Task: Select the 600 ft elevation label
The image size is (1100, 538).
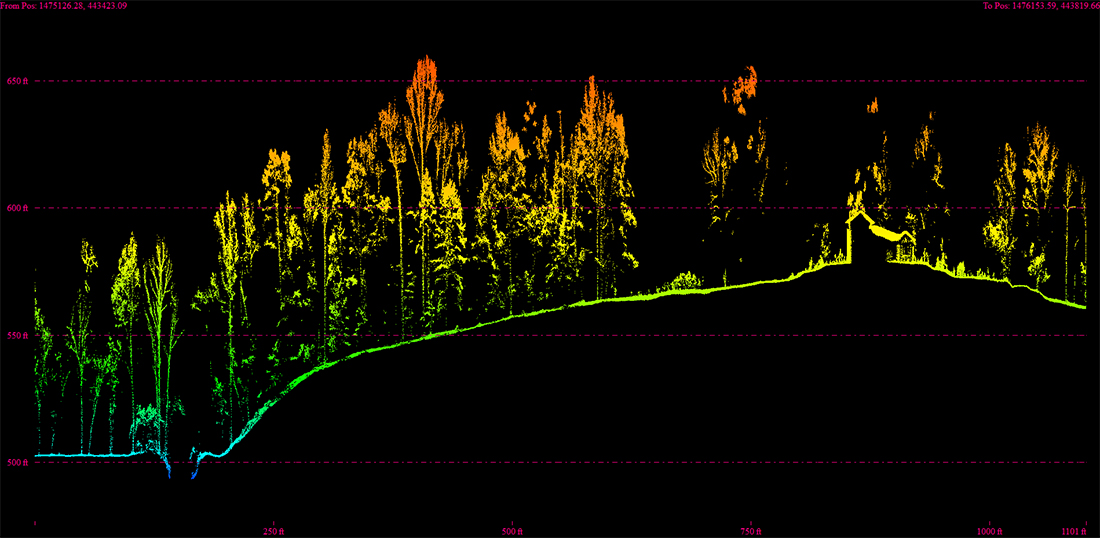Action: (18, 208)
